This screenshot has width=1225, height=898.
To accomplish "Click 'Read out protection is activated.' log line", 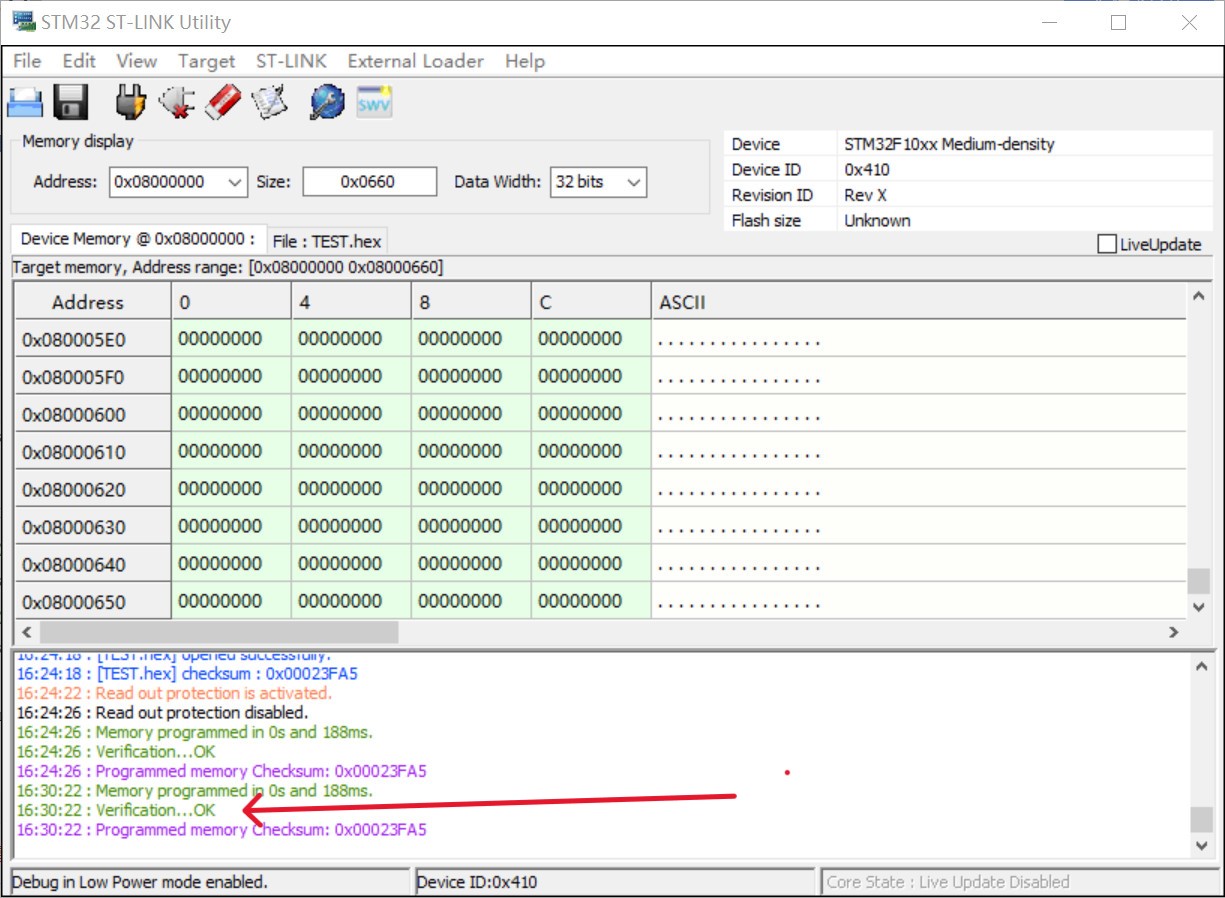I will 174,693.
